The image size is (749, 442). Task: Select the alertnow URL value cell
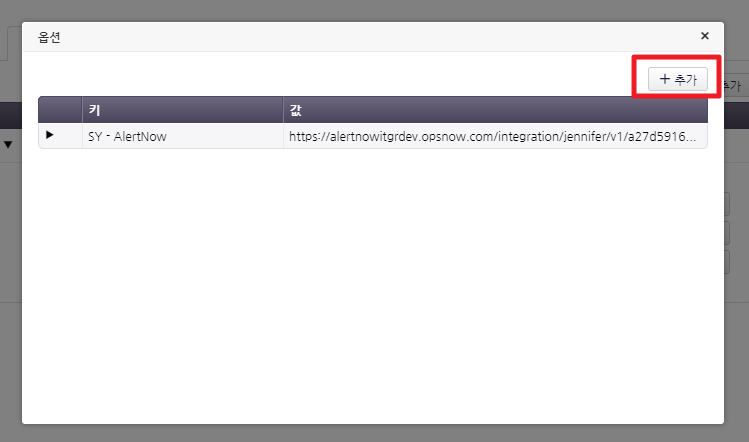click(x=494, y=136)
